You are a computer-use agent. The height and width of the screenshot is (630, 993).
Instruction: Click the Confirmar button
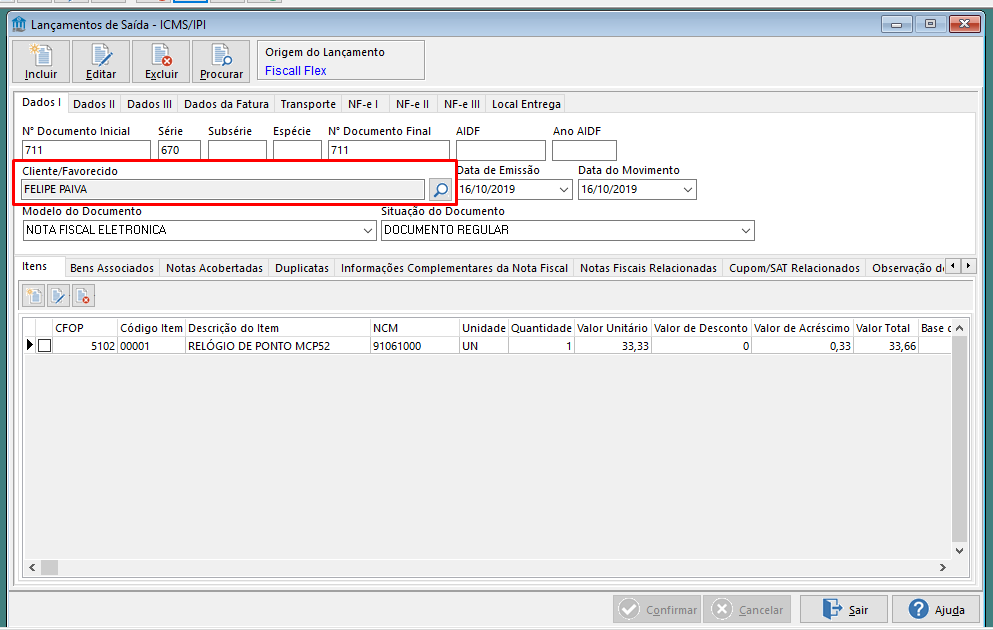tap(657, 610)
